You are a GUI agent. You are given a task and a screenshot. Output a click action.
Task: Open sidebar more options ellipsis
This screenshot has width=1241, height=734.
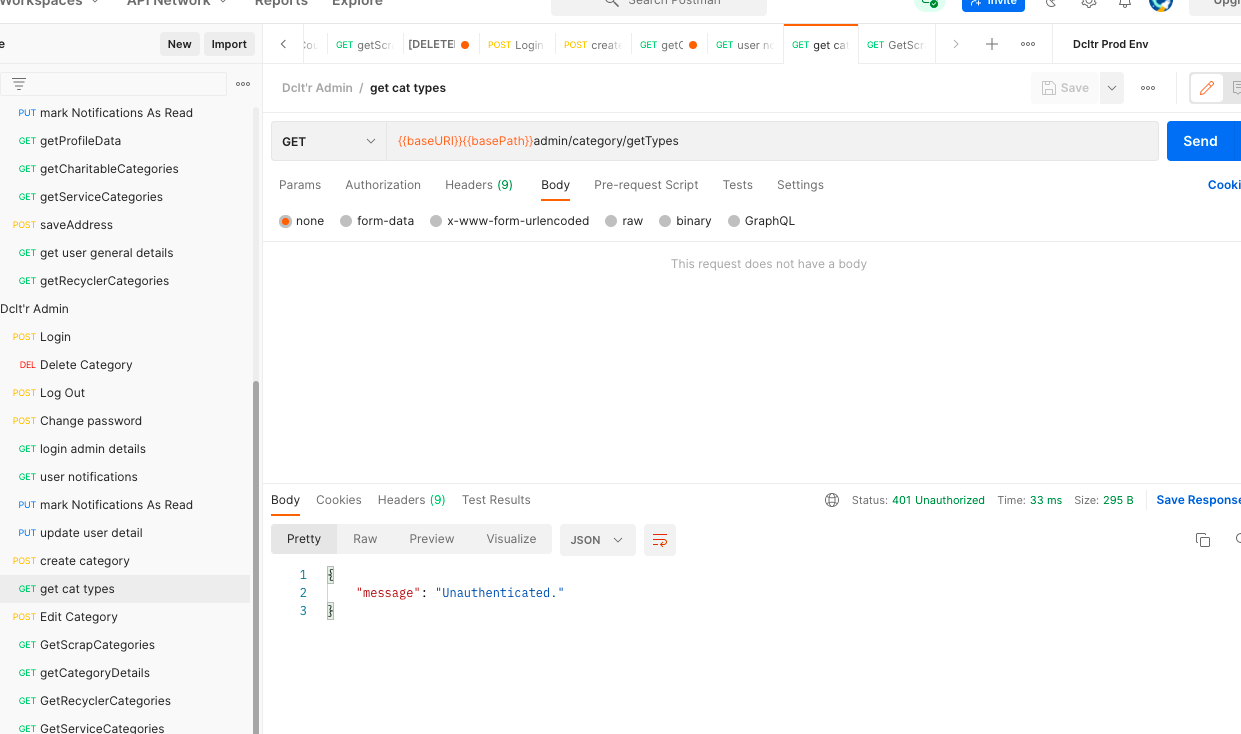[243, 84]
